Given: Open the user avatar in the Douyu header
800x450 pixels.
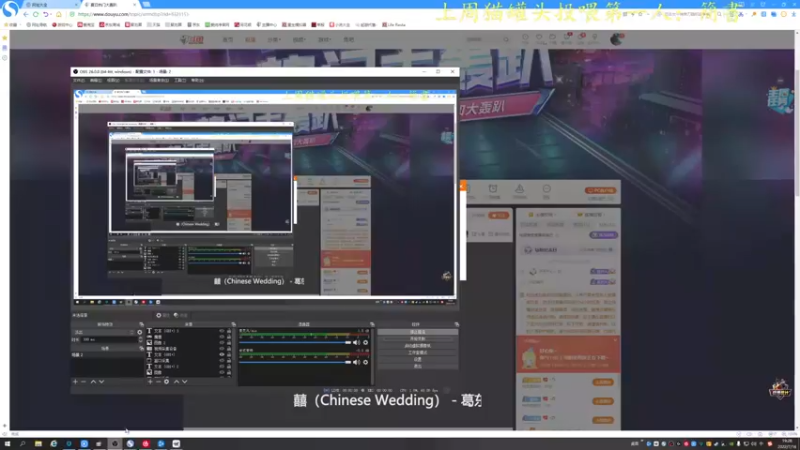Looking at the screenshot, I should 616,39.
